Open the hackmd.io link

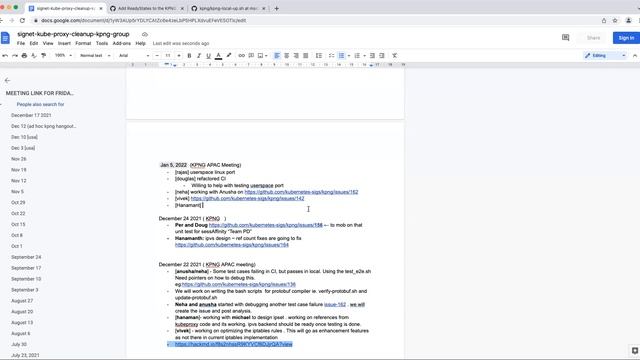click(233, 344)
